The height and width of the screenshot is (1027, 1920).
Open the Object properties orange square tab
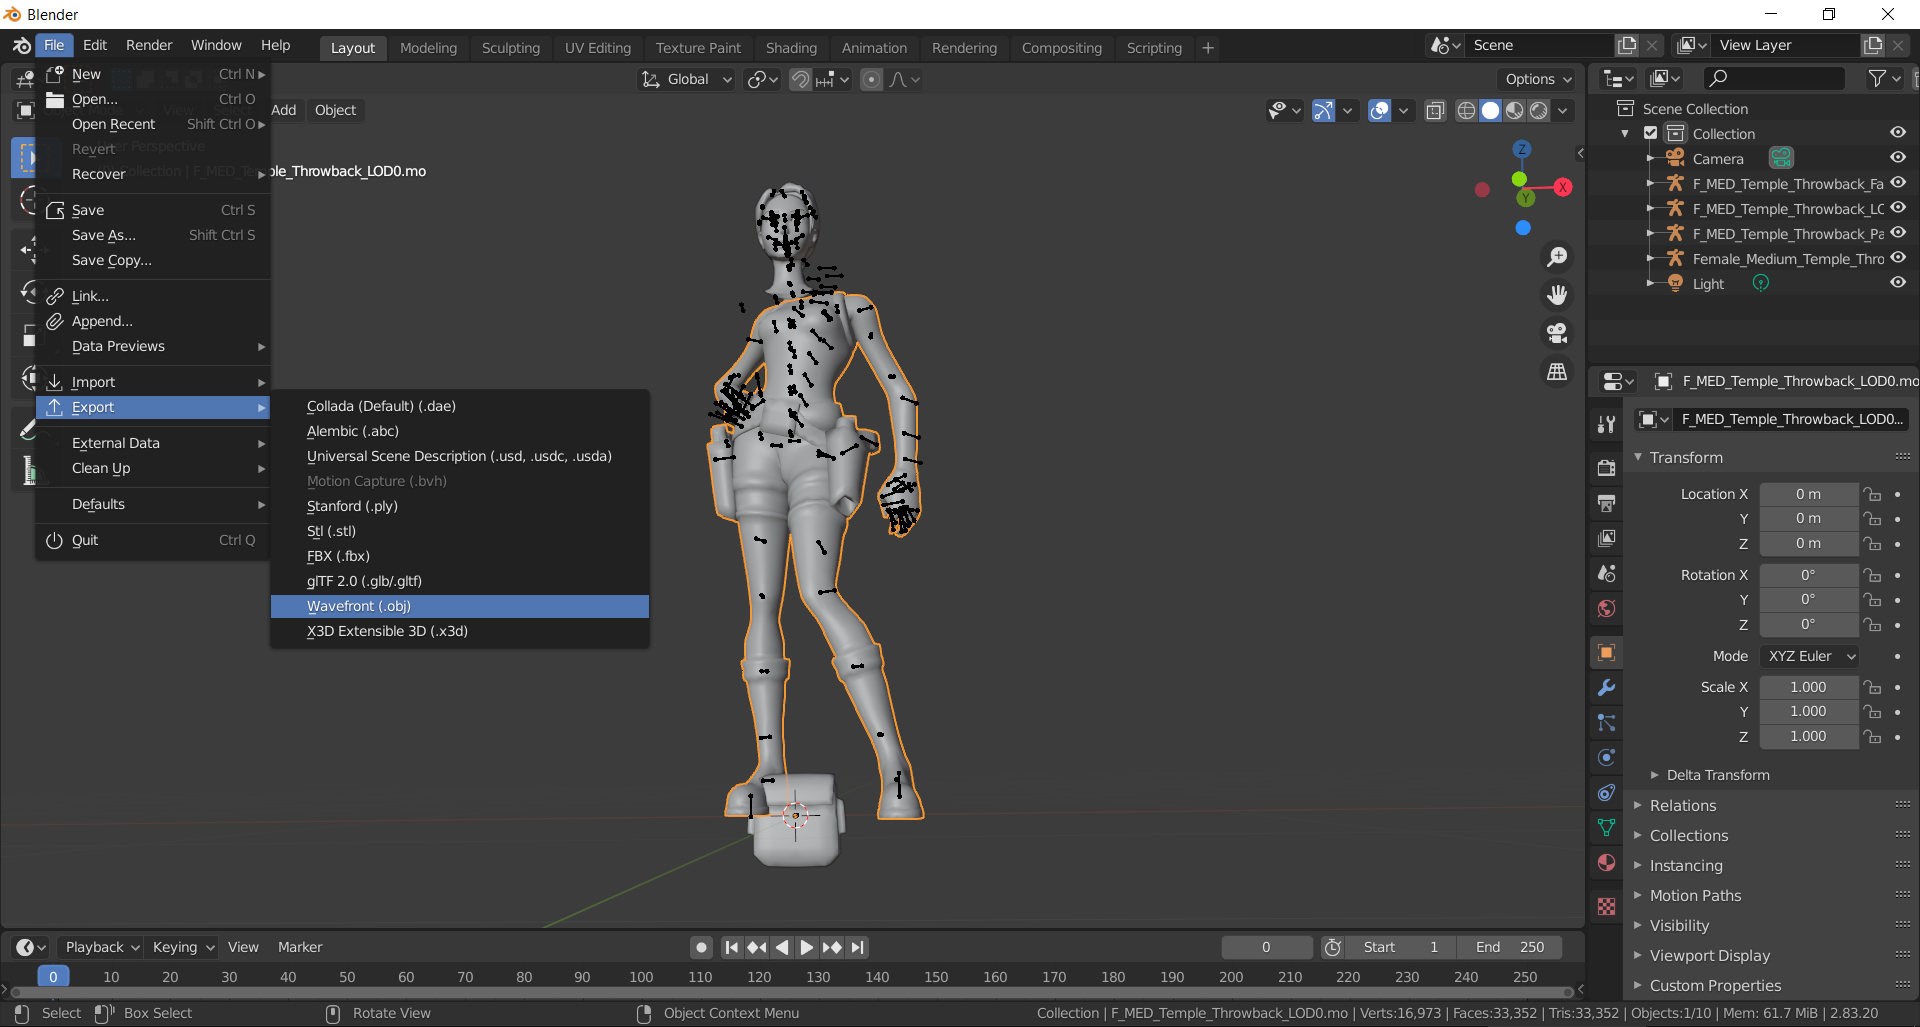coord(1607,653)
